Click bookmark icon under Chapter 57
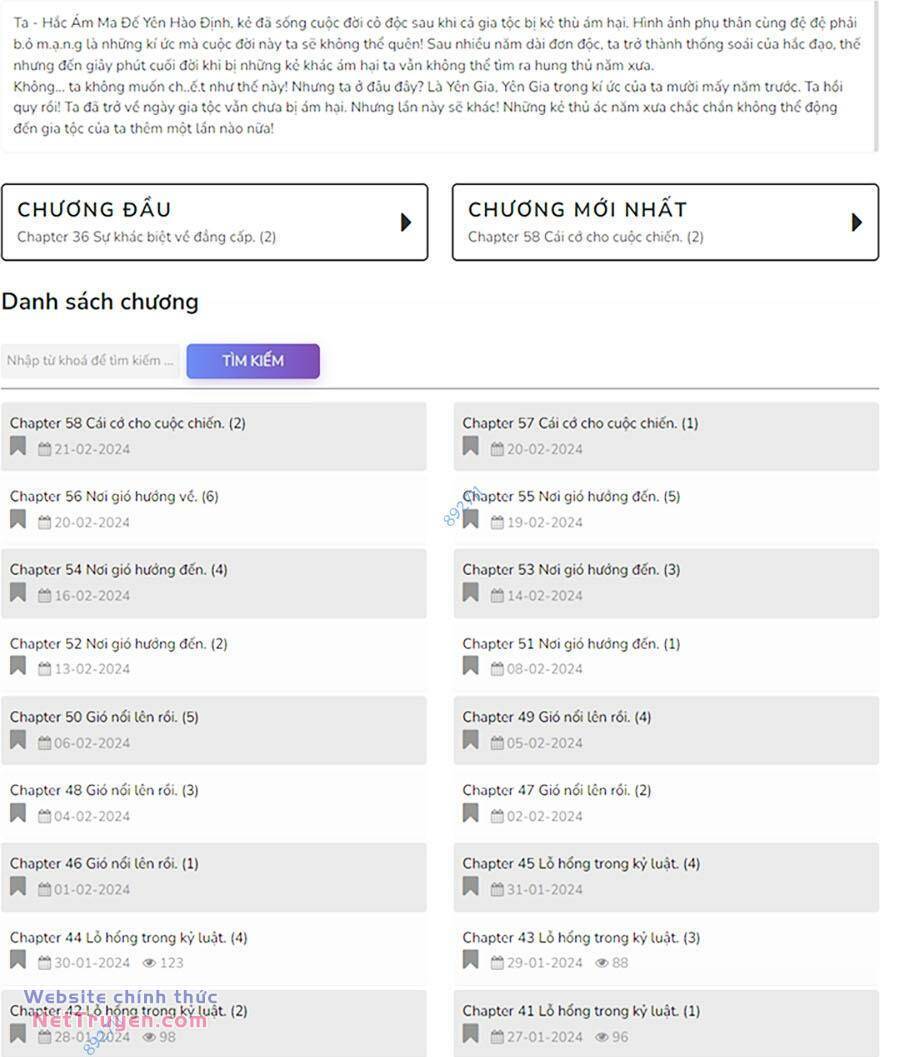 470,446
